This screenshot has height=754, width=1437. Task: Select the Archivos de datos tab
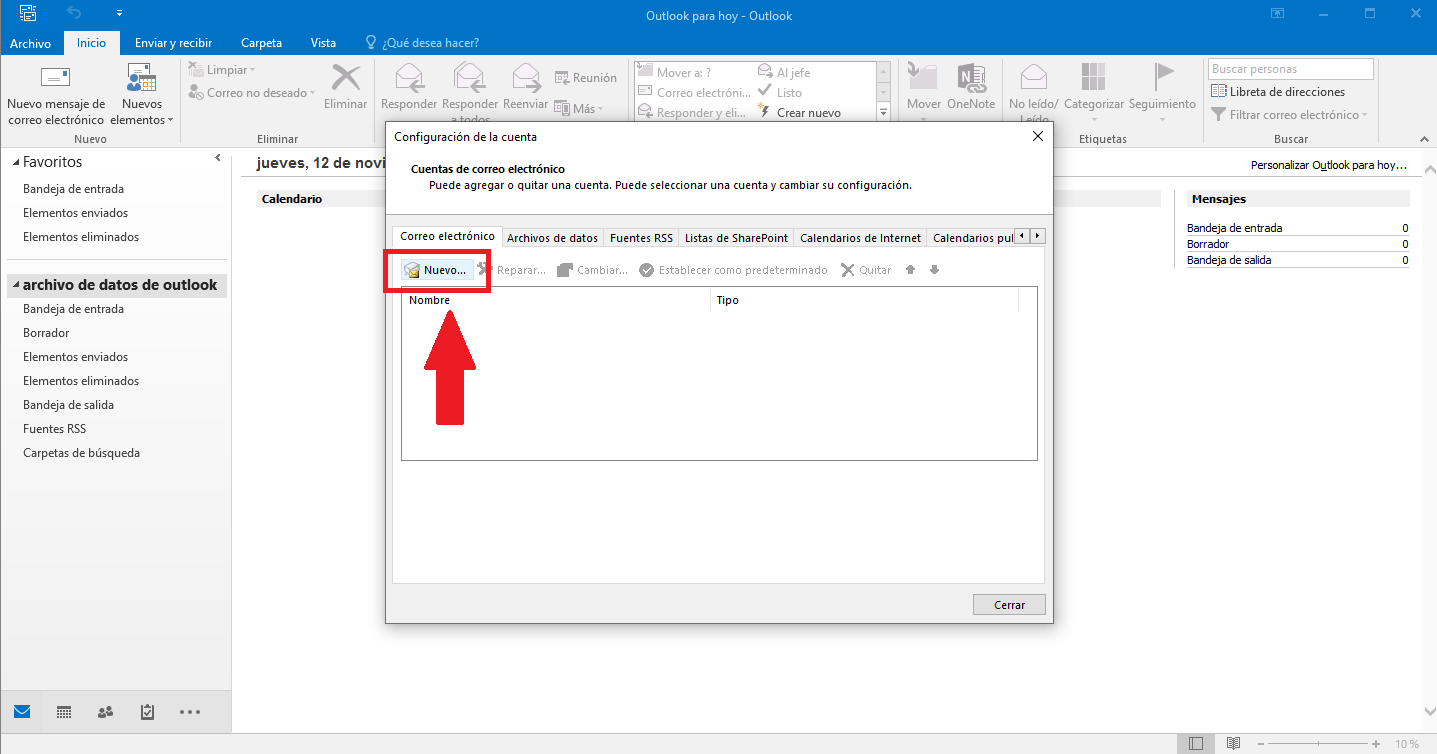(x=552, y=238)
